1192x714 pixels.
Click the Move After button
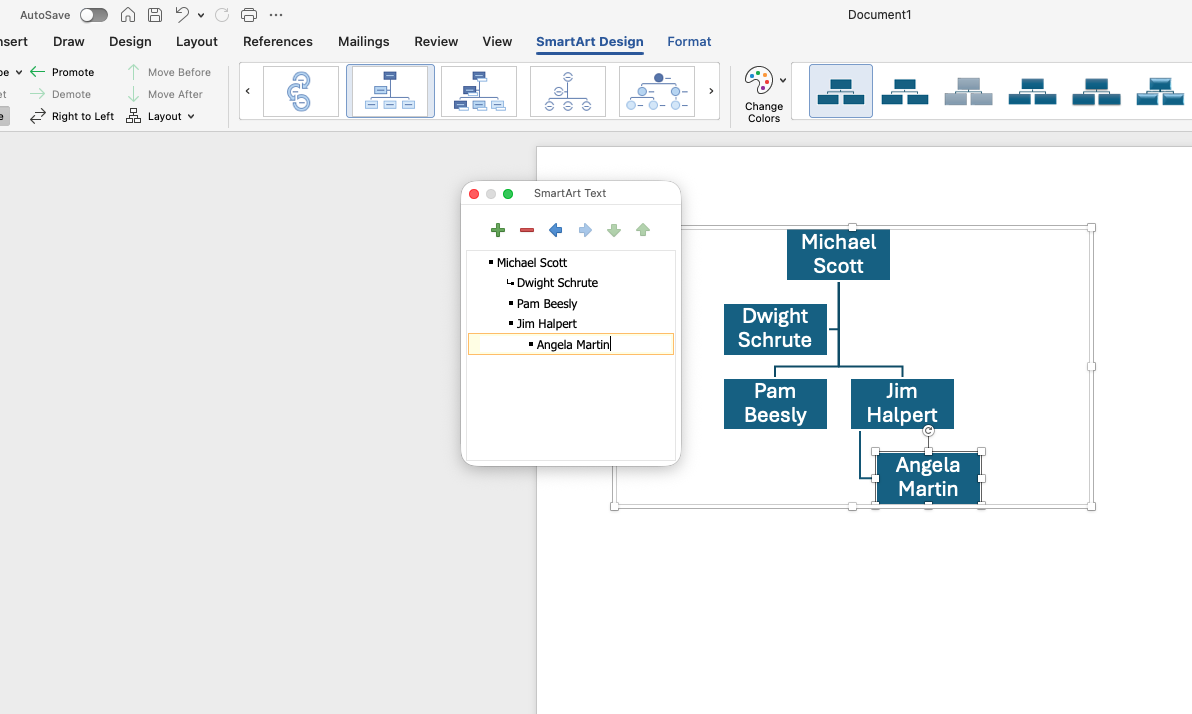pyautogui.click(x=165, y=94)
